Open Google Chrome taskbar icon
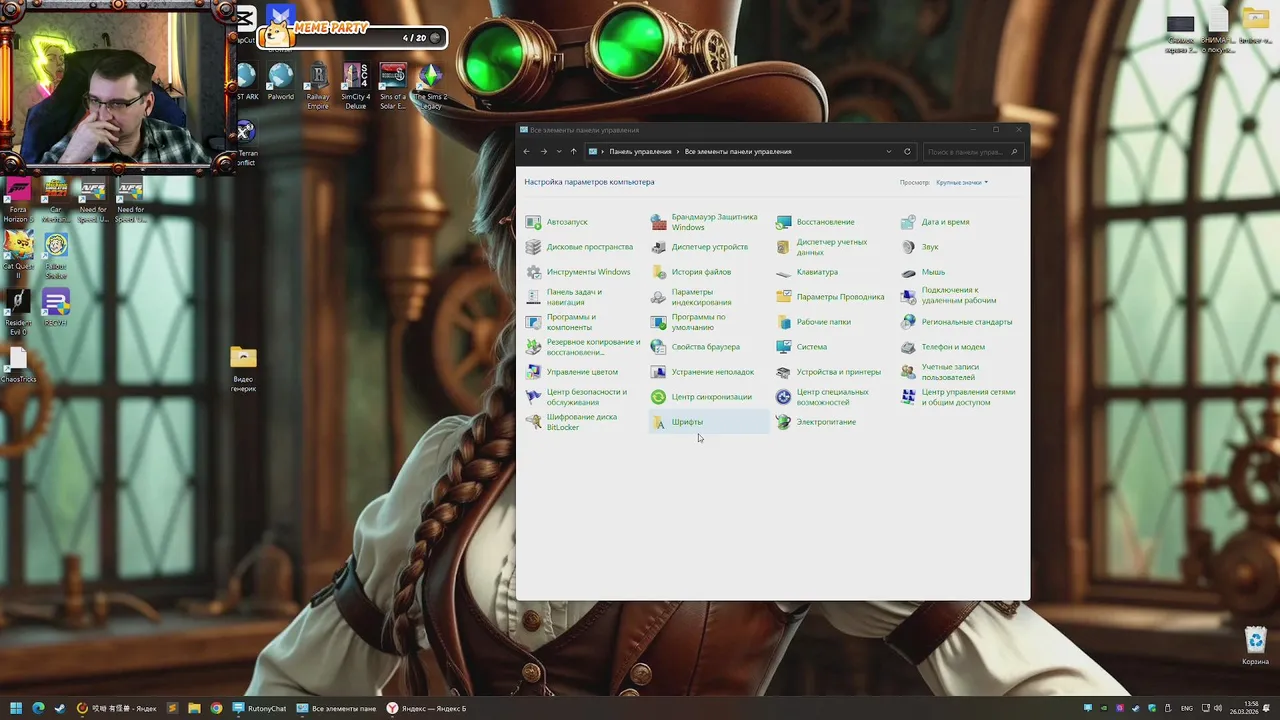 216,708
